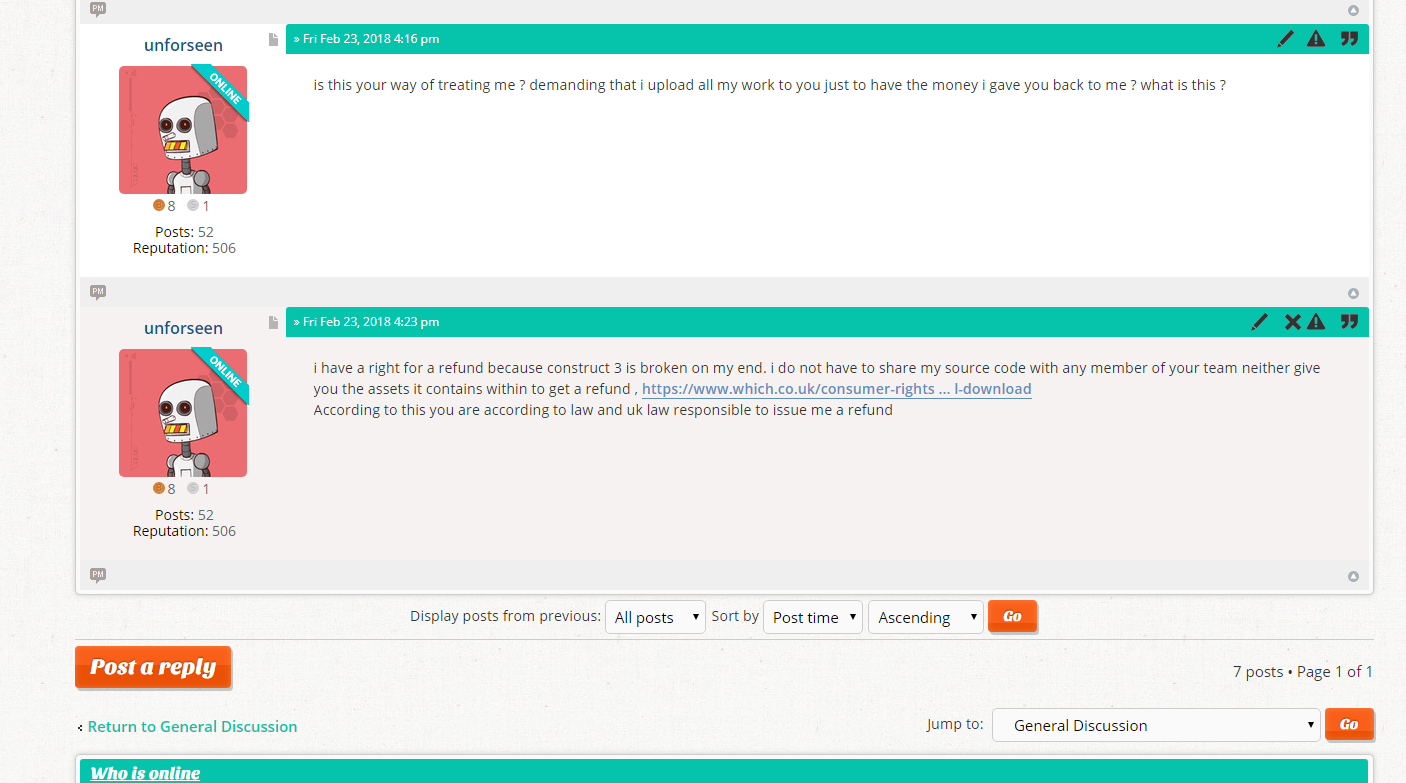The height and width of the screenshot is (783, 1406).
Task: Click the PM icon below the 4:16 pm post
Action: pos(97,292)
